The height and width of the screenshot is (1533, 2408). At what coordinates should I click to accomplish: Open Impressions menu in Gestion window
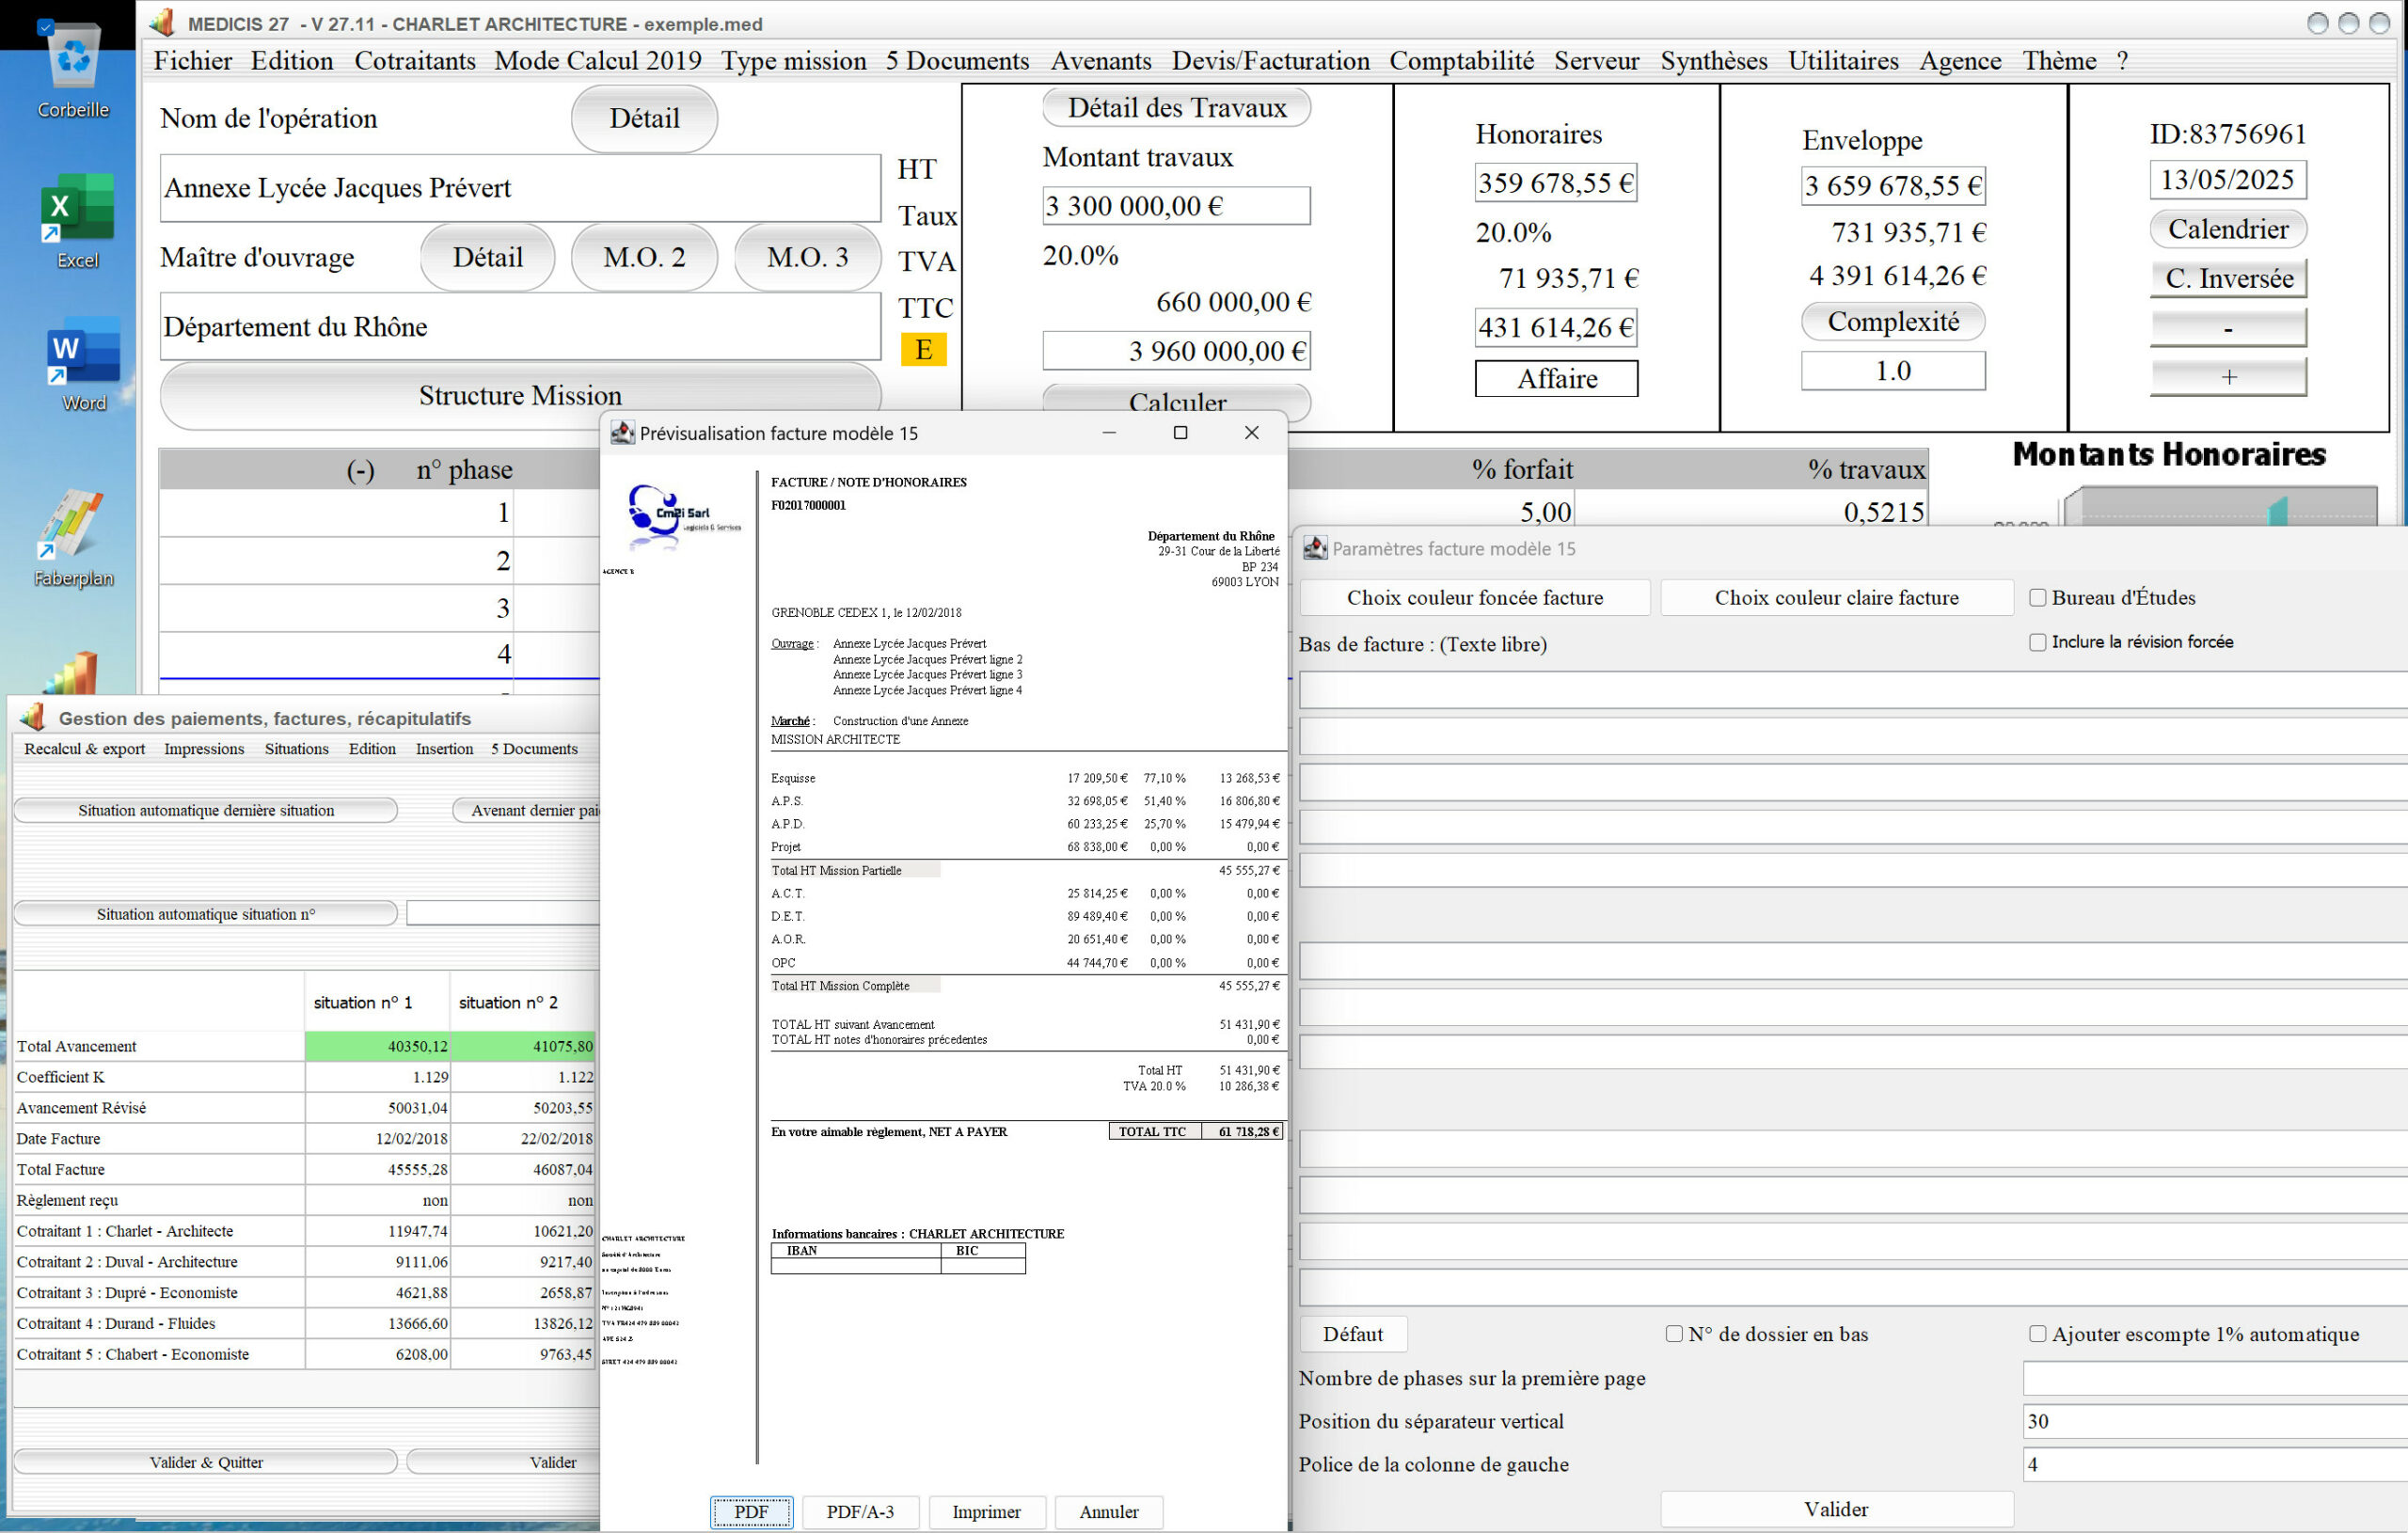tap(204, 749)
